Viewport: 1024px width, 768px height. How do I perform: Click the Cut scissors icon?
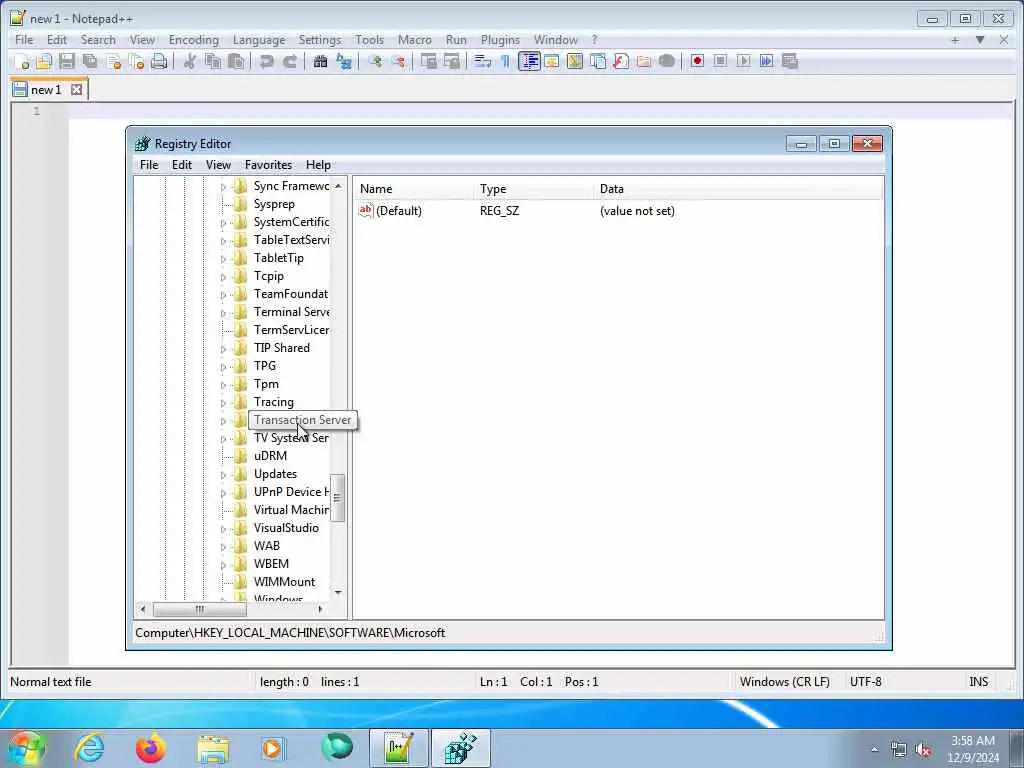(190, 61)
